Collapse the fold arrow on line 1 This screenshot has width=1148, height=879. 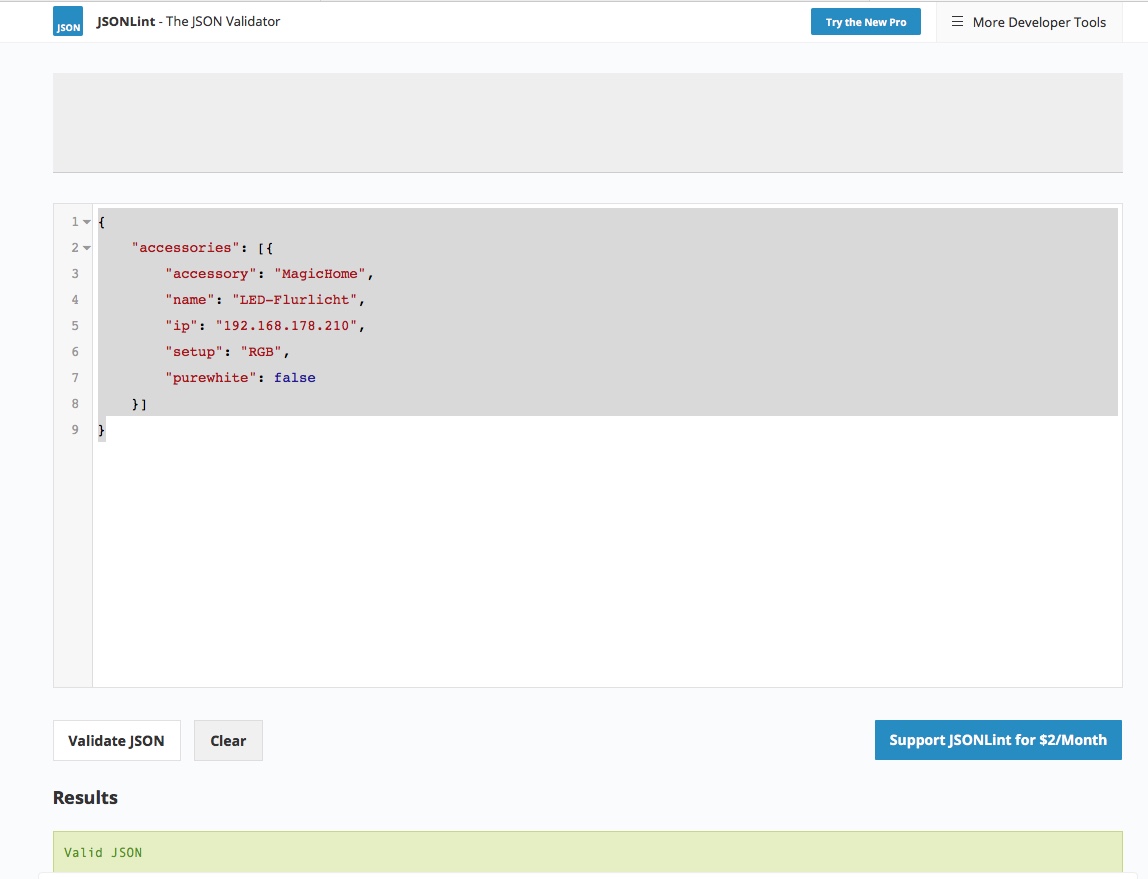(x=87, y=222)
